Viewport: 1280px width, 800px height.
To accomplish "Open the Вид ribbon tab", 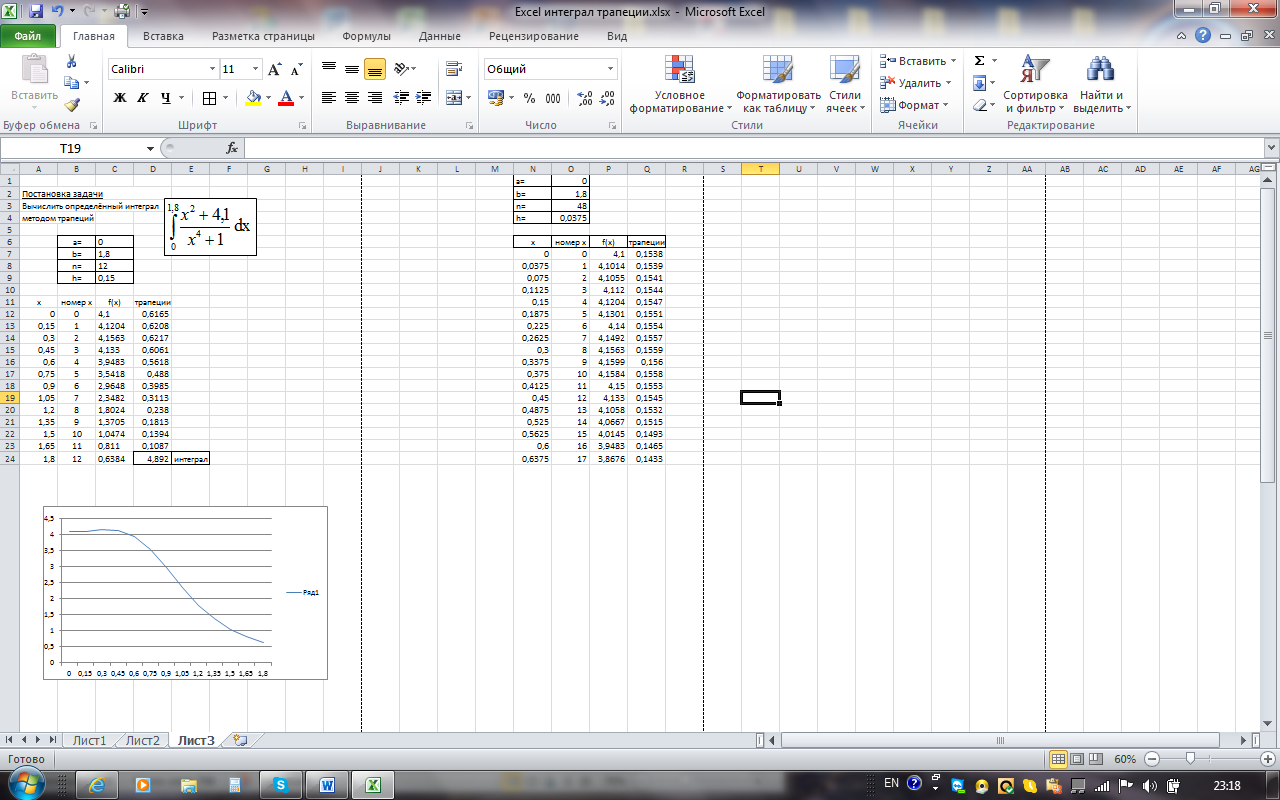I will pyautogui.click(x=617, y=36).
